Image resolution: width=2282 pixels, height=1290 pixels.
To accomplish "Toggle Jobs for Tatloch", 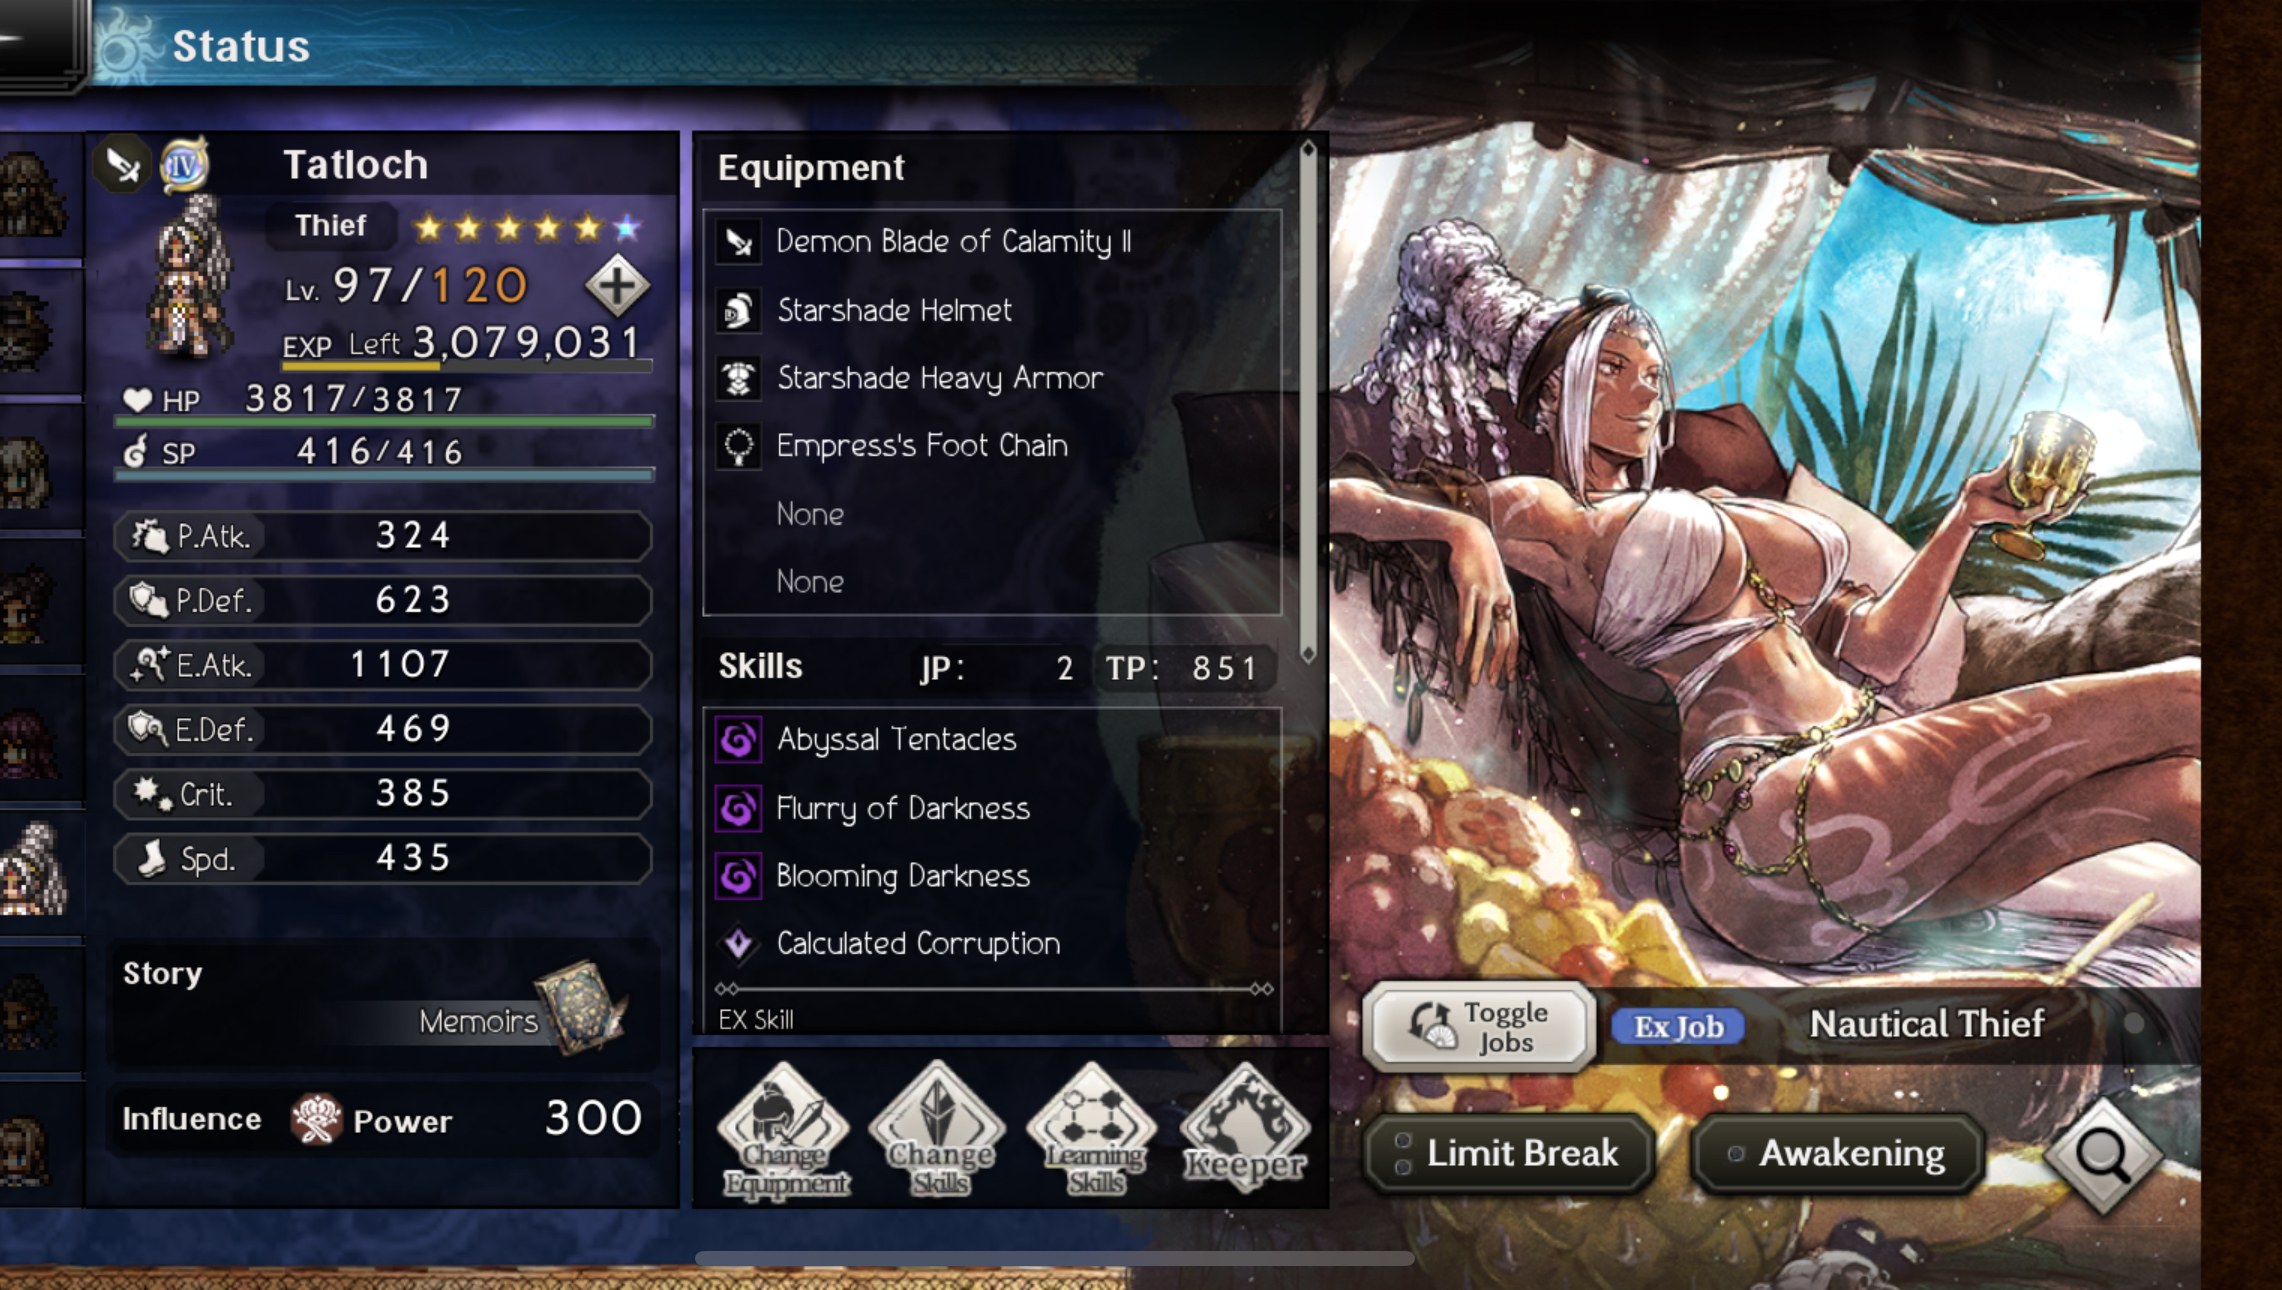I will pyautogui.click(x=1478, y=1027).
